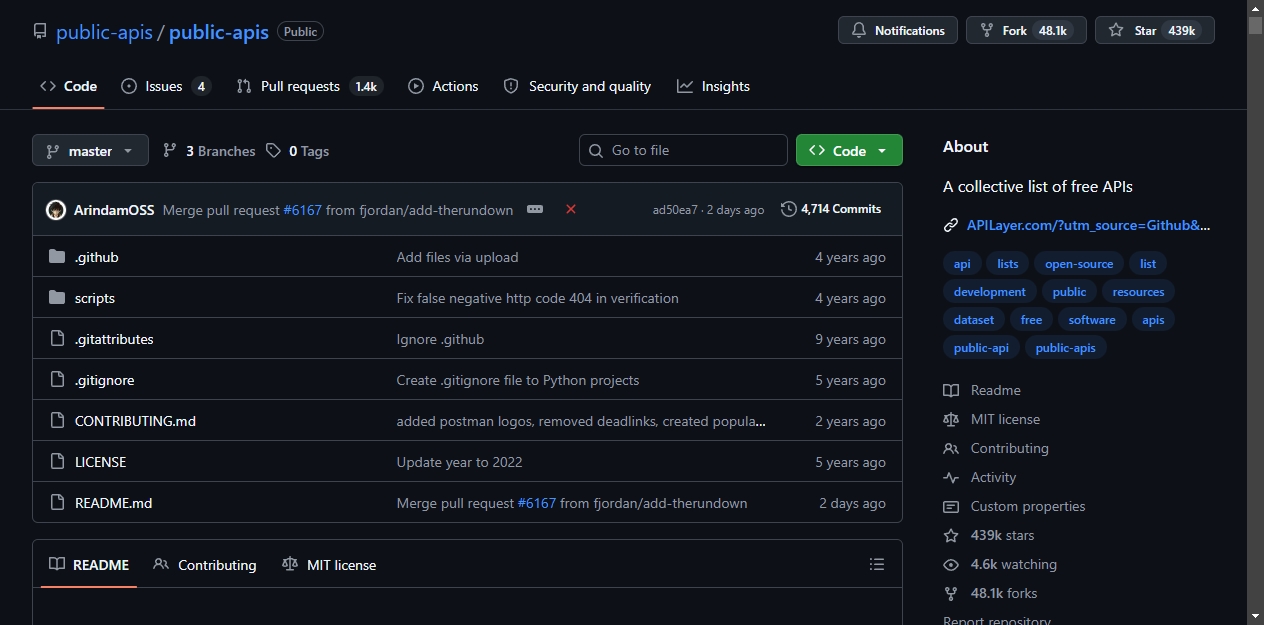Click the .gitattributes file icon
This screenshot has width=1264, height=625.
[x=57, y=339]
